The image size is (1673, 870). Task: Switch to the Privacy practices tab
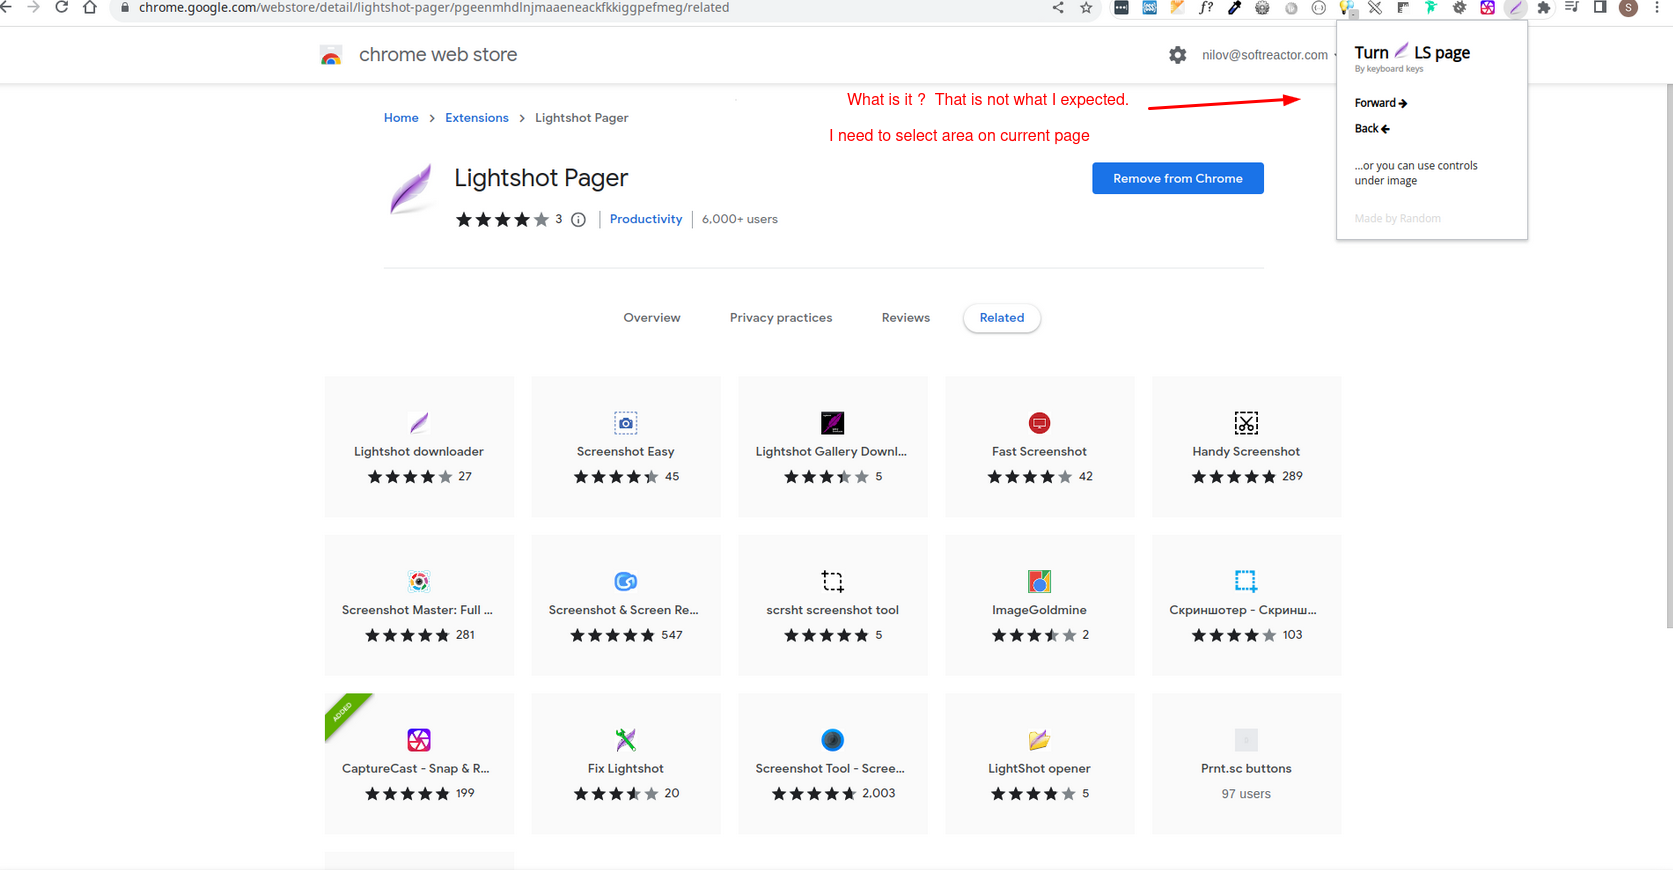pyautogui.click(x=781, y=318)
